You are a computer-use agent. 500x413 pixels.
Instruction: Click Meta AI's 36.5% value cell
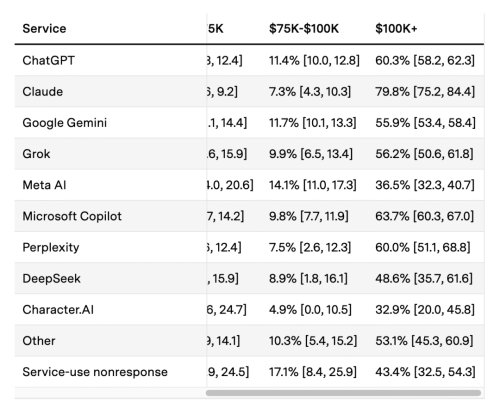click(425, 185)
